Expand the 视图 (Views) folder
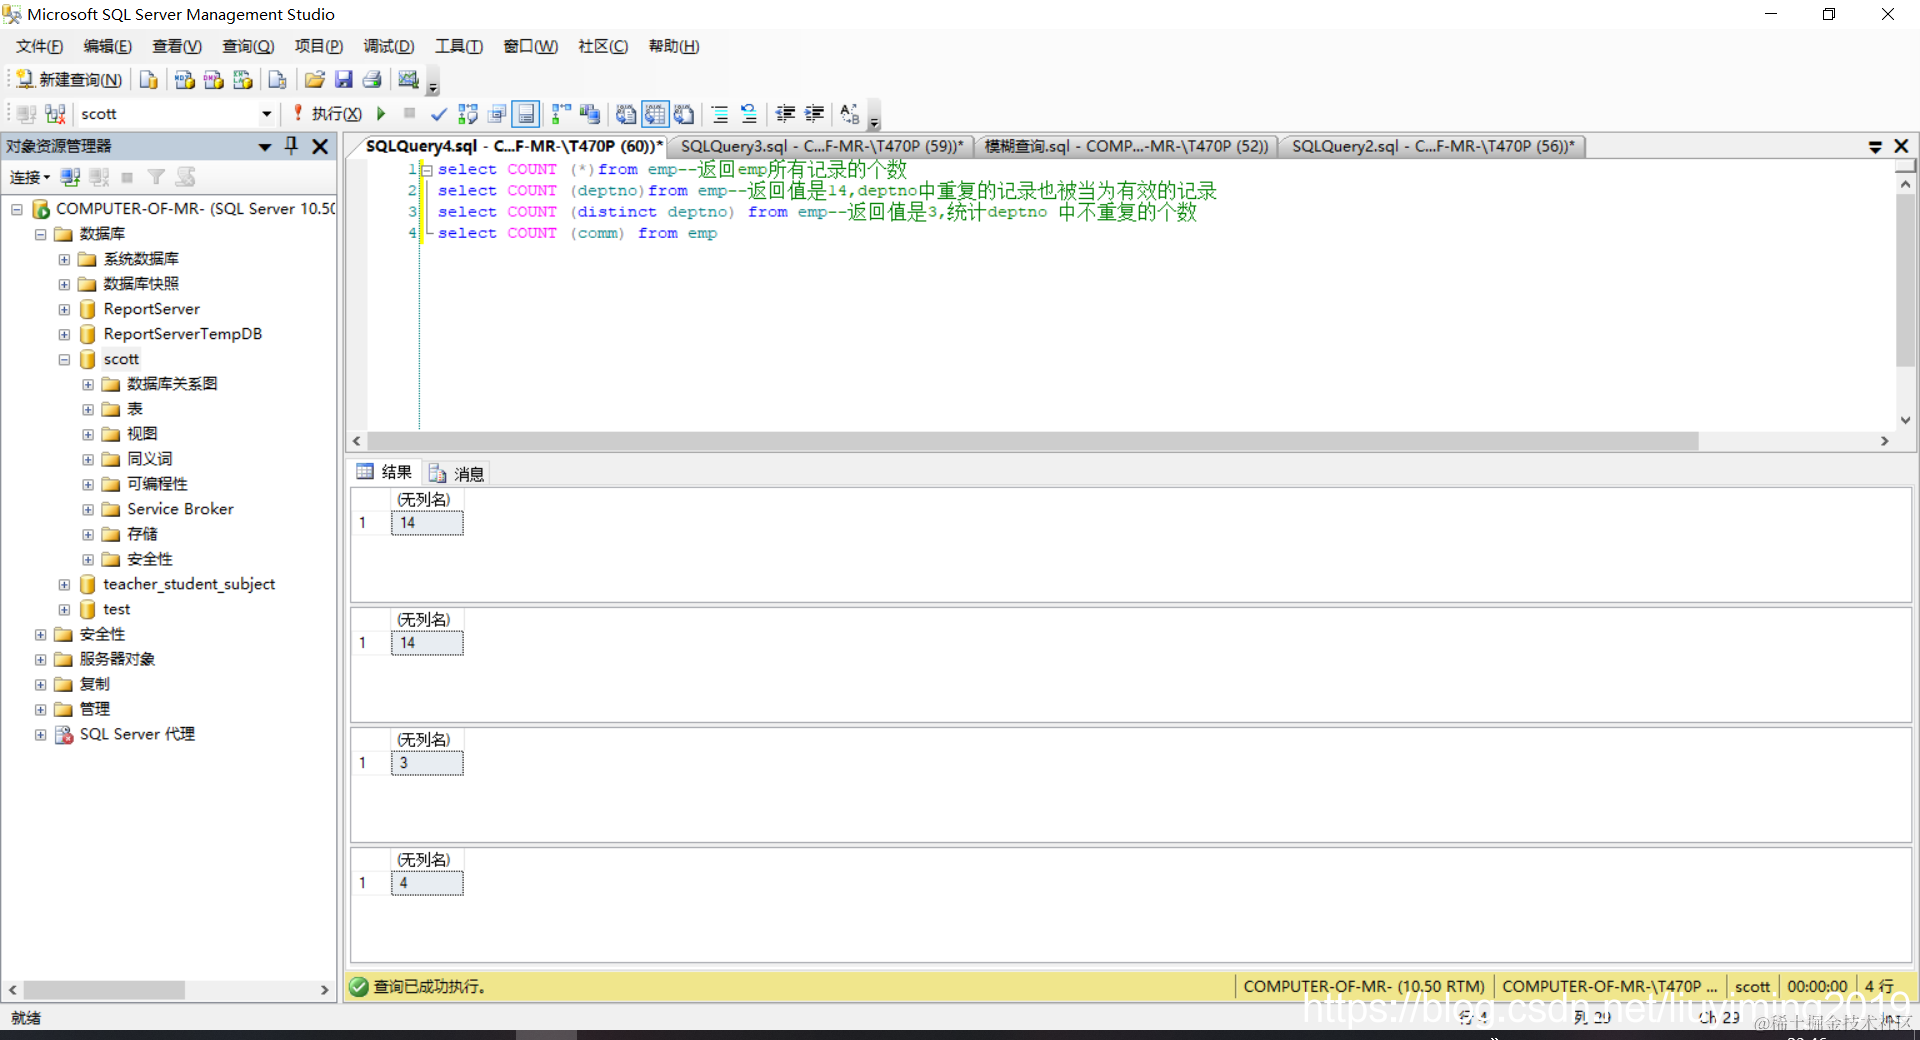This screenshot has height=1040, width=1920. pyautogui.click(x=88, y=434)
